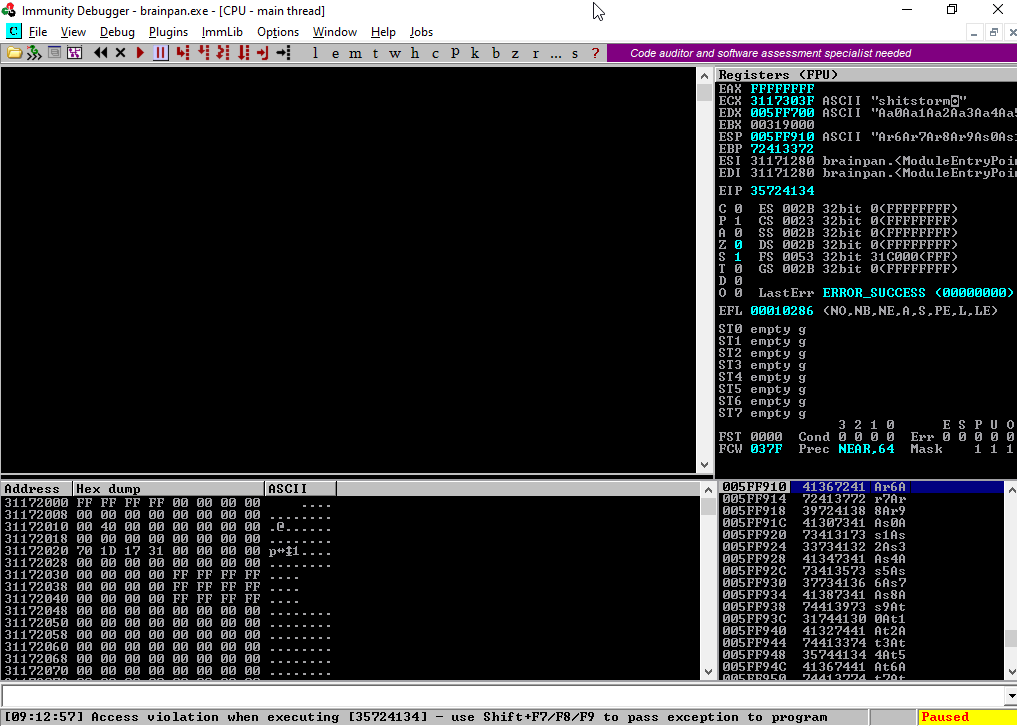Viewport: 1017px width, 726px height.
Task: Open the red question mark help icon
Action: tap(596, 53)
